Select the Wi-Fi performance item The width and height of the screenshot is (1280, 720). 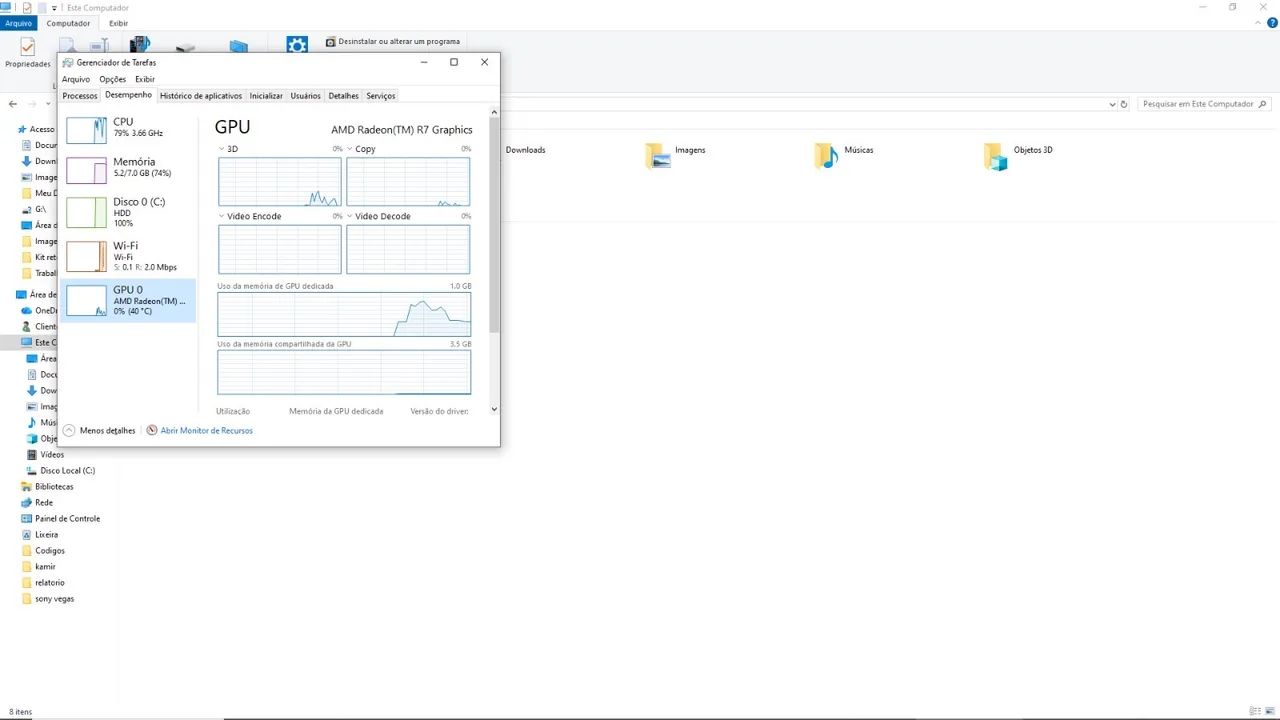tap(130, 256)
